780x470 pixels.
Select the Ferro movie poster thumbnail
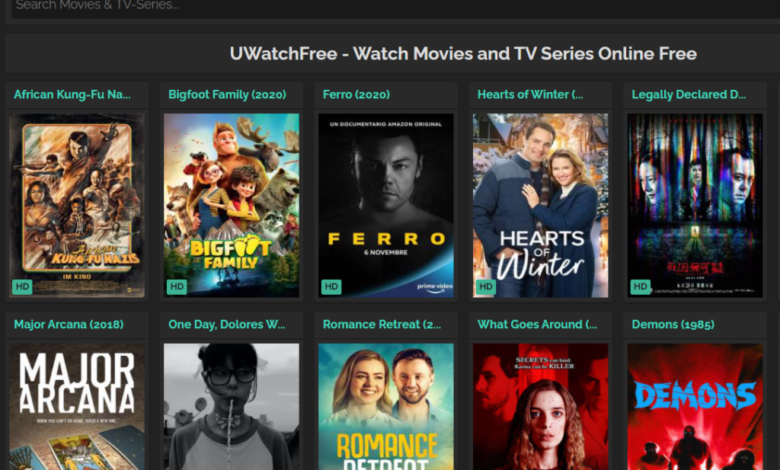(386, 205)
